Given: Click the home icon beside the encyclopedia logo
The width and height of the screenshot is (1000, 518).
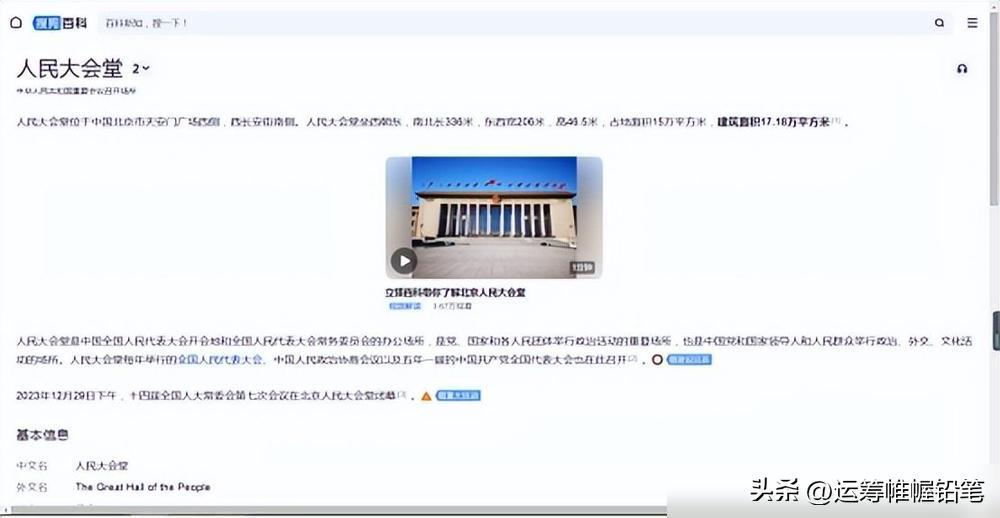Looking at the screenshot, I should [x=16, y=22].
